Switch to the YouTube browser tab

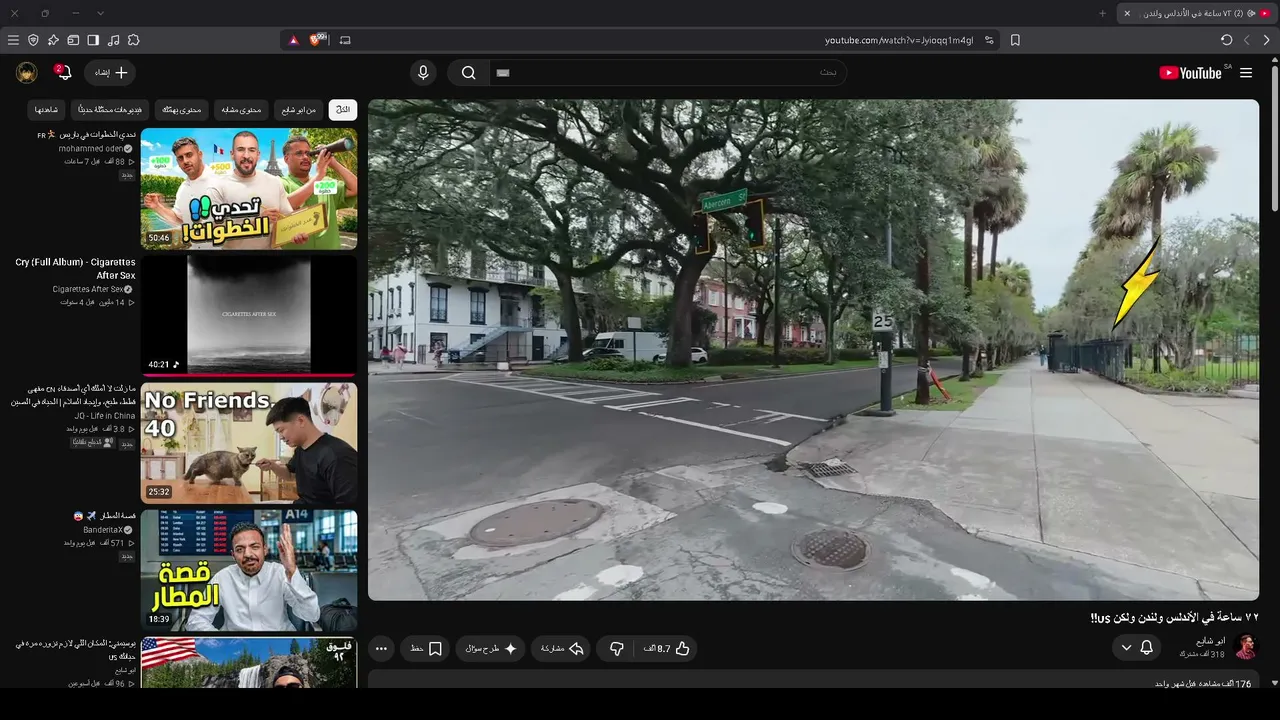[1198, 13]
